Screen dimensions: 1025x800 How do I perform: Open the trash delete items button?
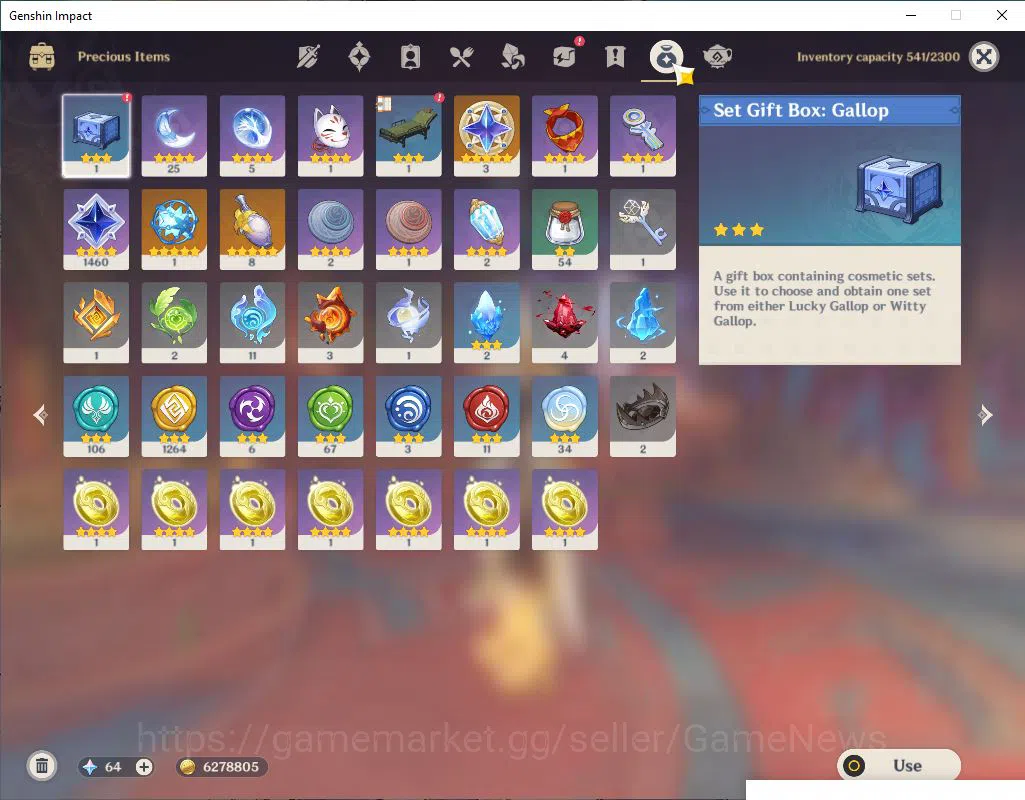(42, 766)
